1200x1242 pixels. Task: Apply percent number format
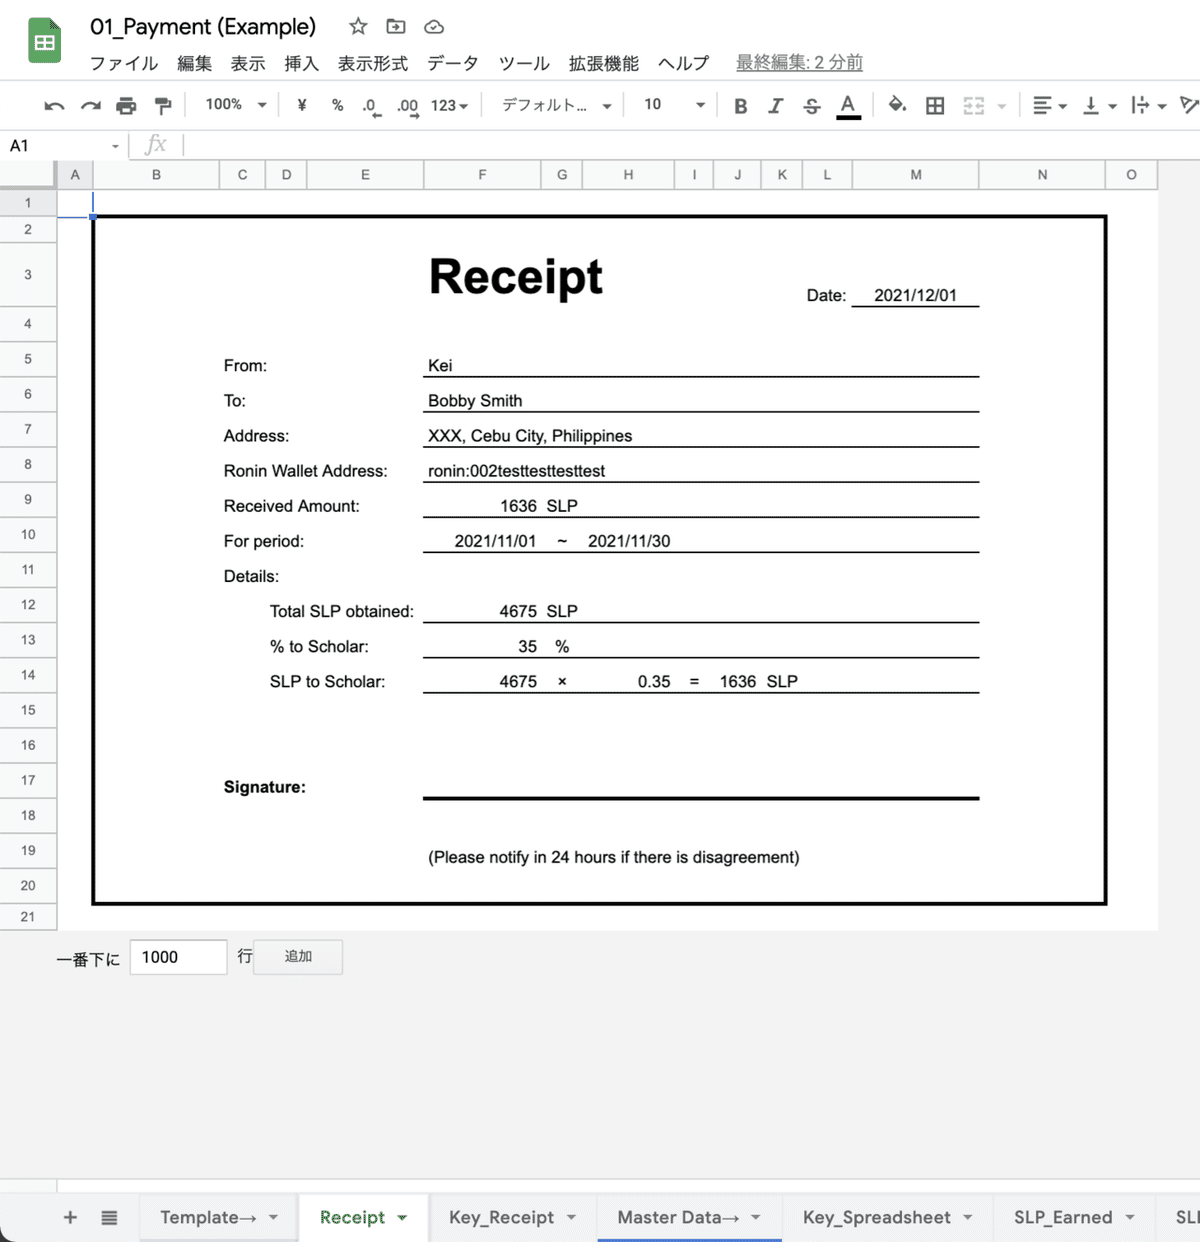point(337,105)
